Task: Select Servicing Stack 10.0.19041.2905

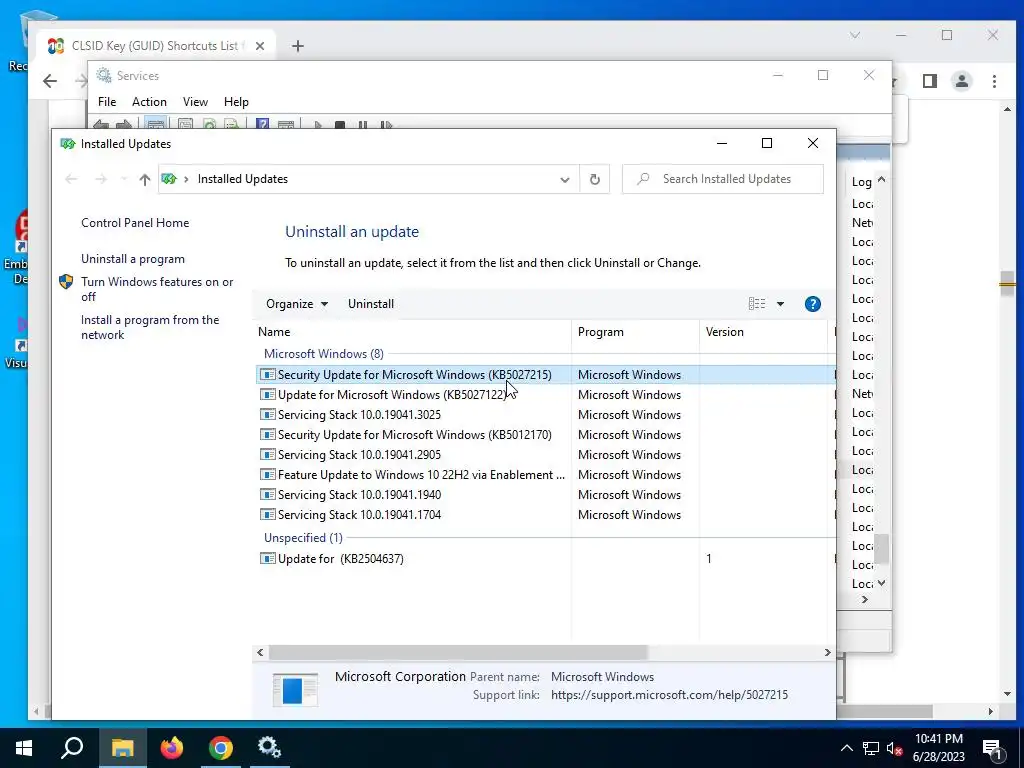Action: point(545,455)
